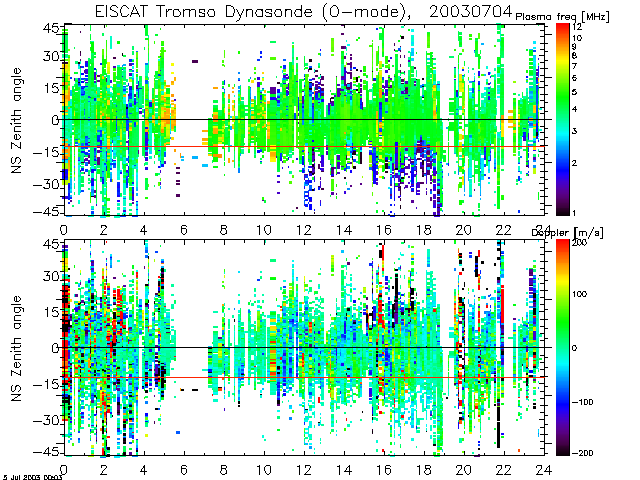Click the 'Doppler [m/s]' colorbar label
The height and width of the screenshot is (480, 640).
click(x=567, y=233)
